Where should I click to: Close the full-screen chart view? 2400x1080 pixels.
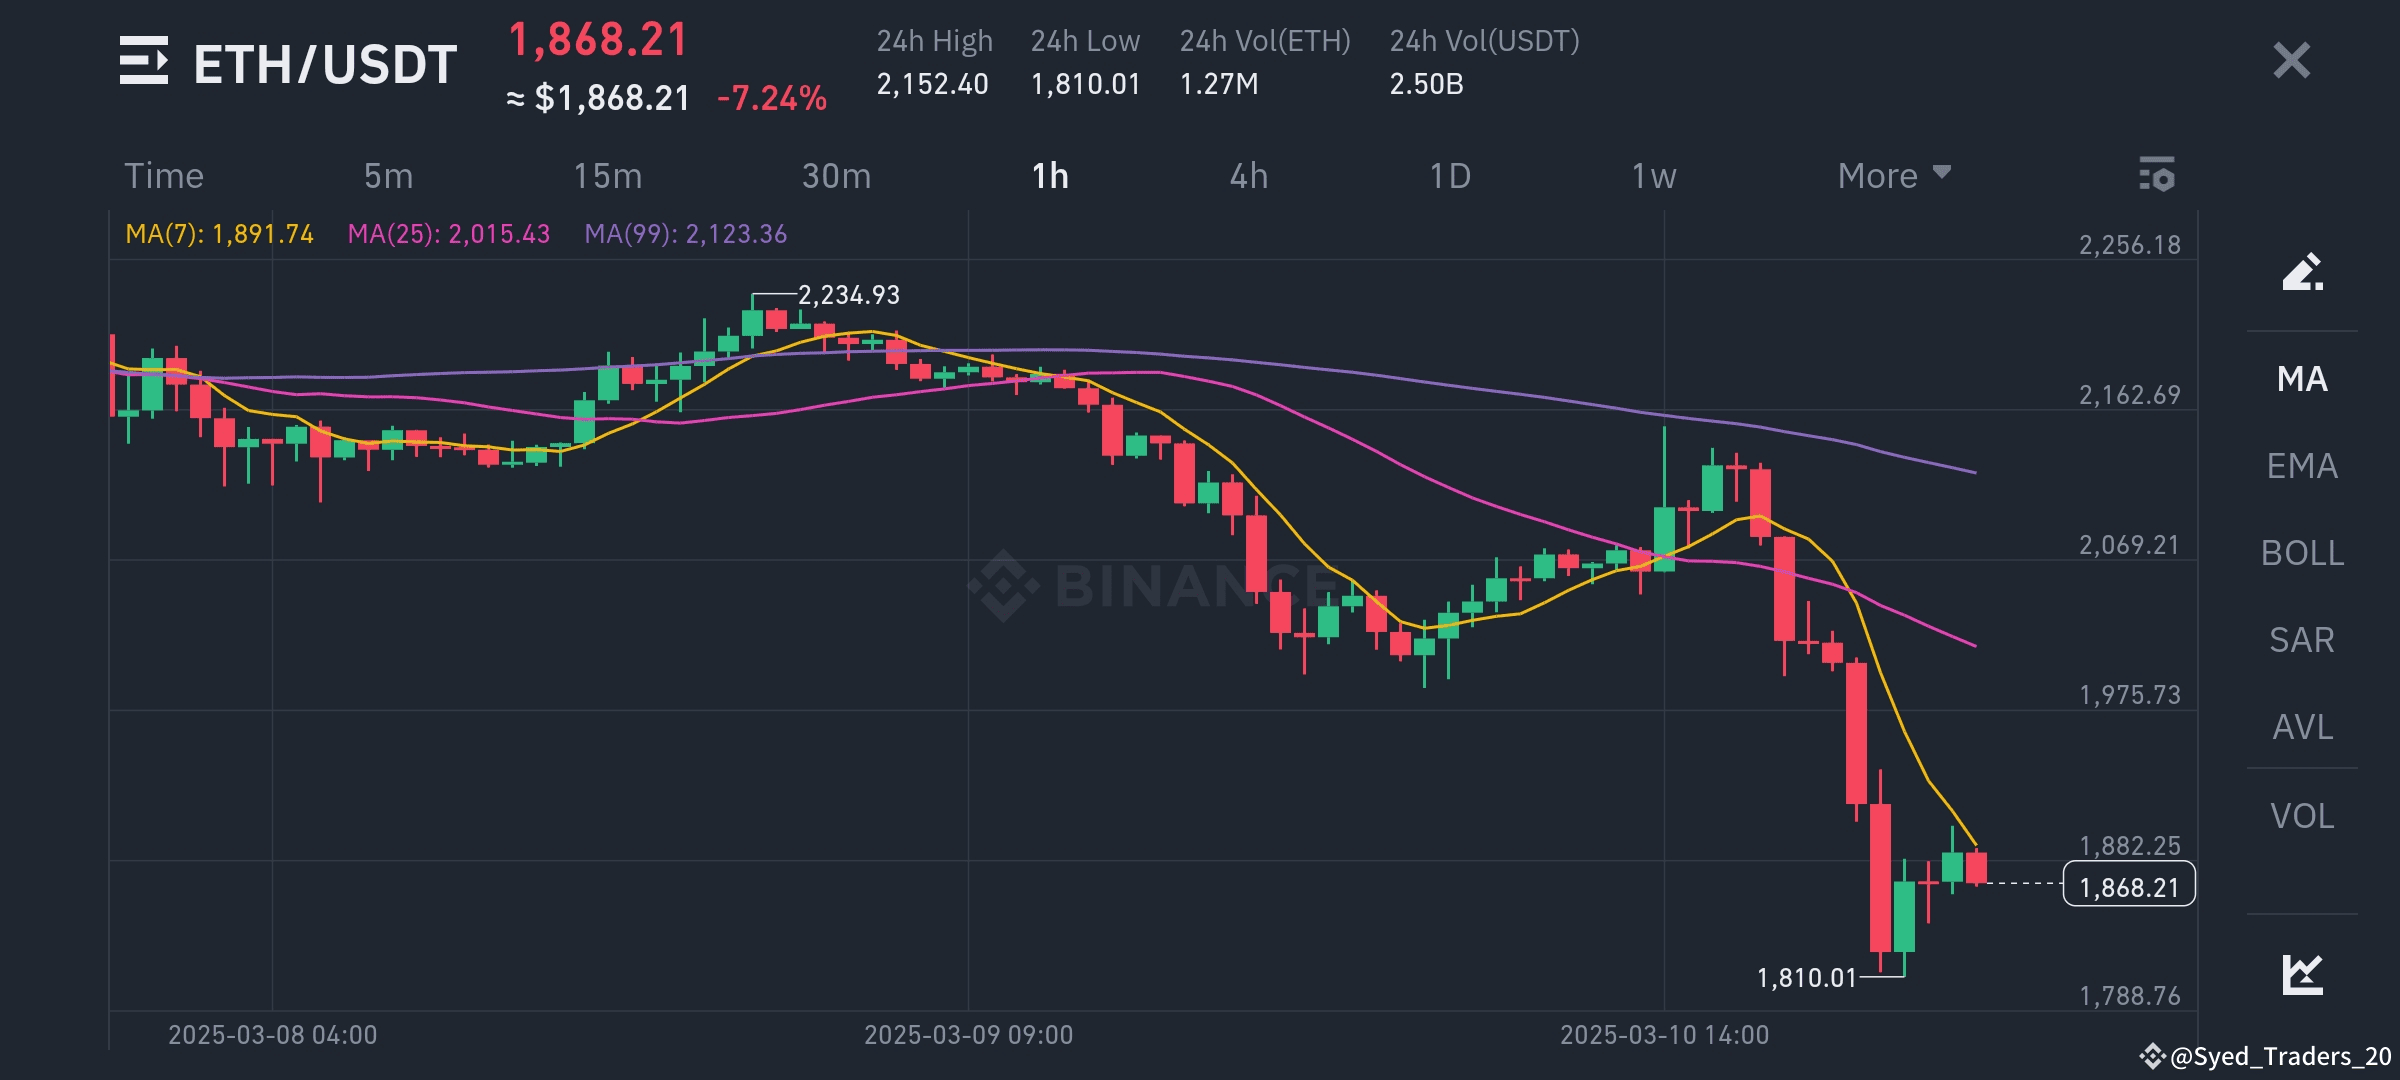click(2291, 61)
